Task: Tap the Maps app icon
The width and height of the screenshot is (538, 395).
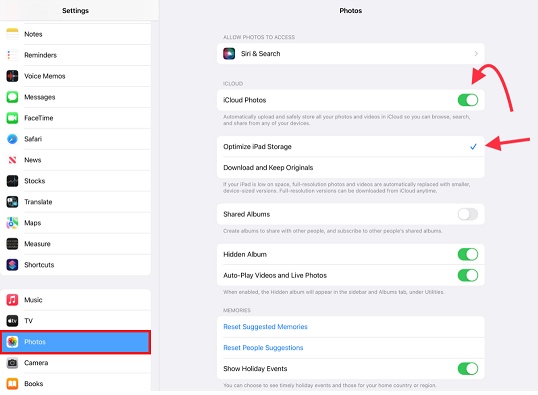Action: click(12, 223)
